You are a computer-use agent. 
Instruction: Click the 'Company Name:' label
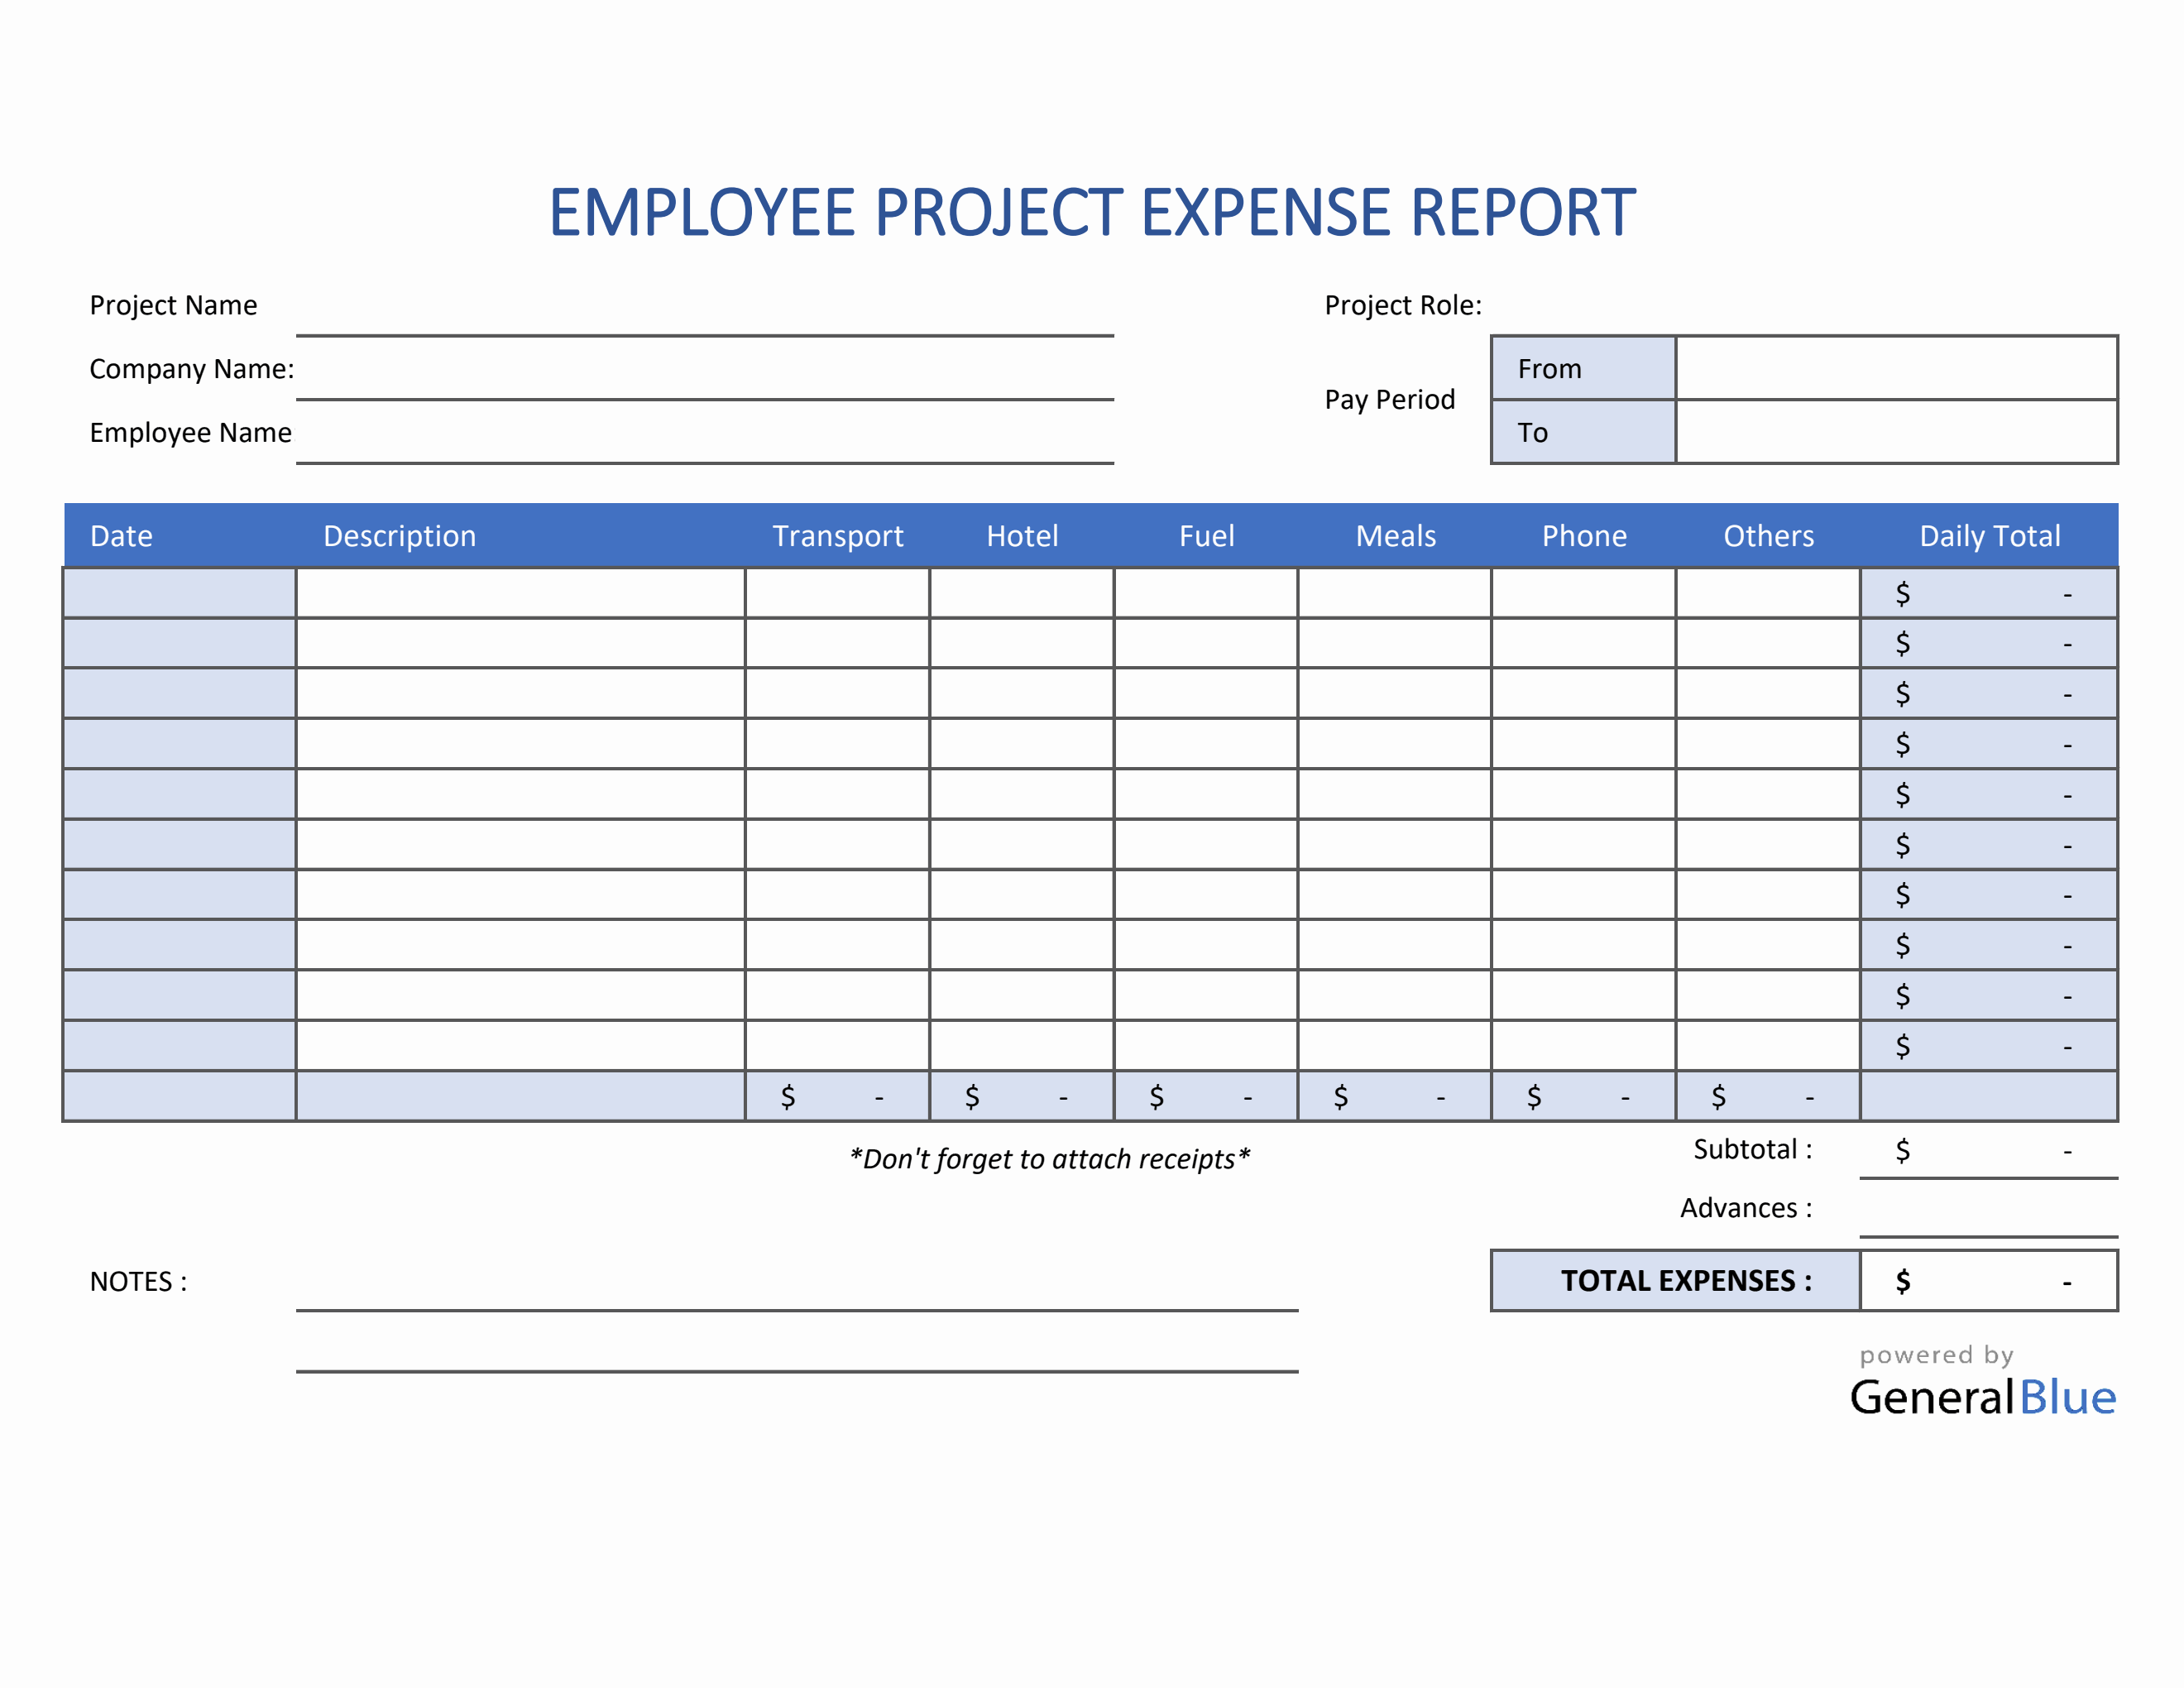[192, 369]
